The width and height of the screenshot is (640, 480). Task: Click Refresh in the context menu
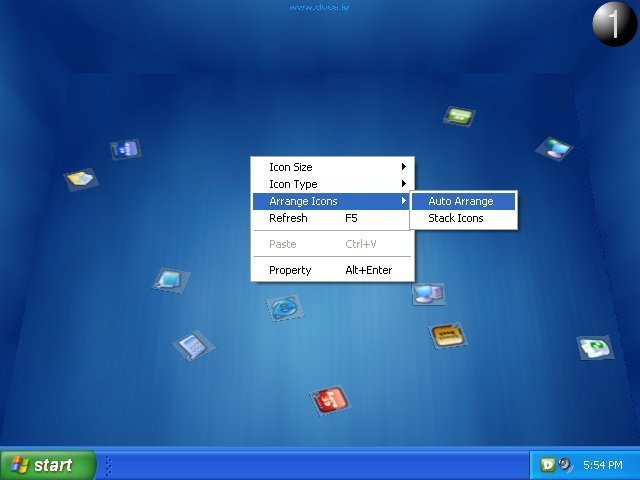332,218
